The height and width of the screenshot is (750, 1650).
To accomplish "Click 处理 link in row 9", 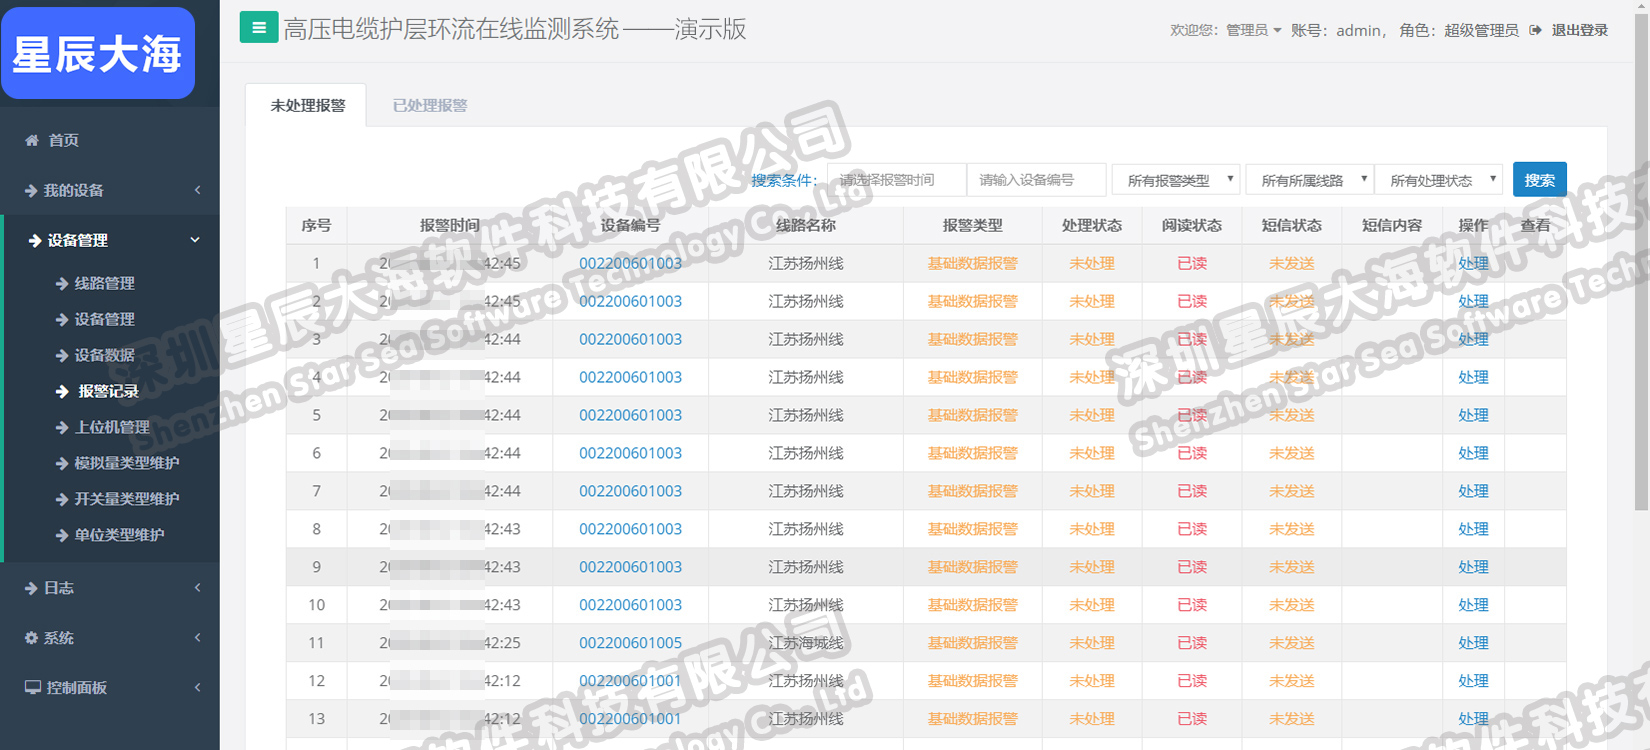I will coord(1473,568).
